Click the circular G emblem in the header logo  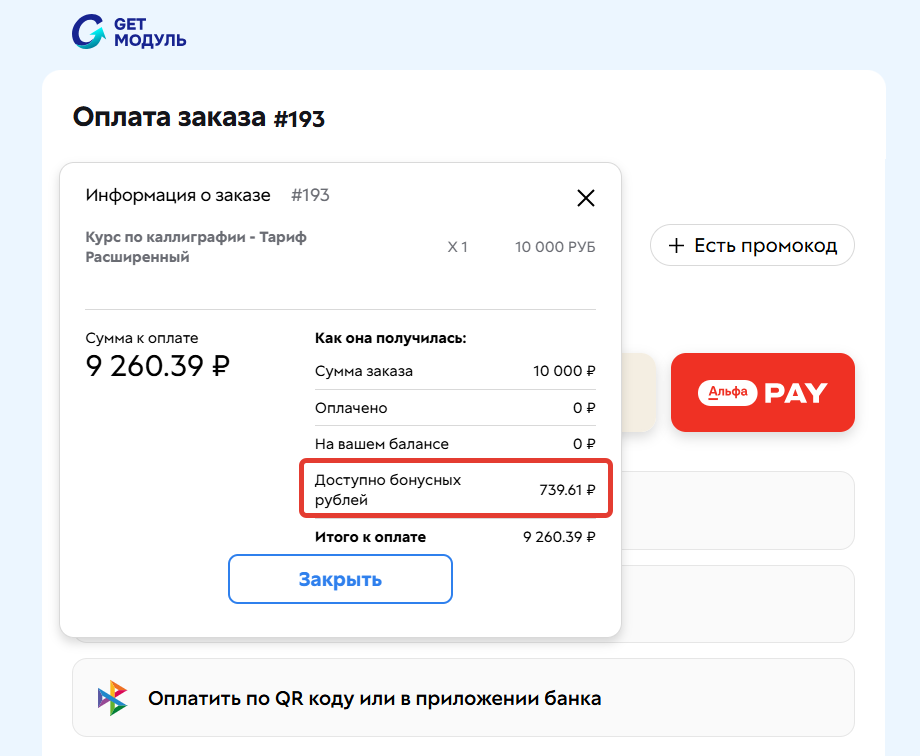87,32
